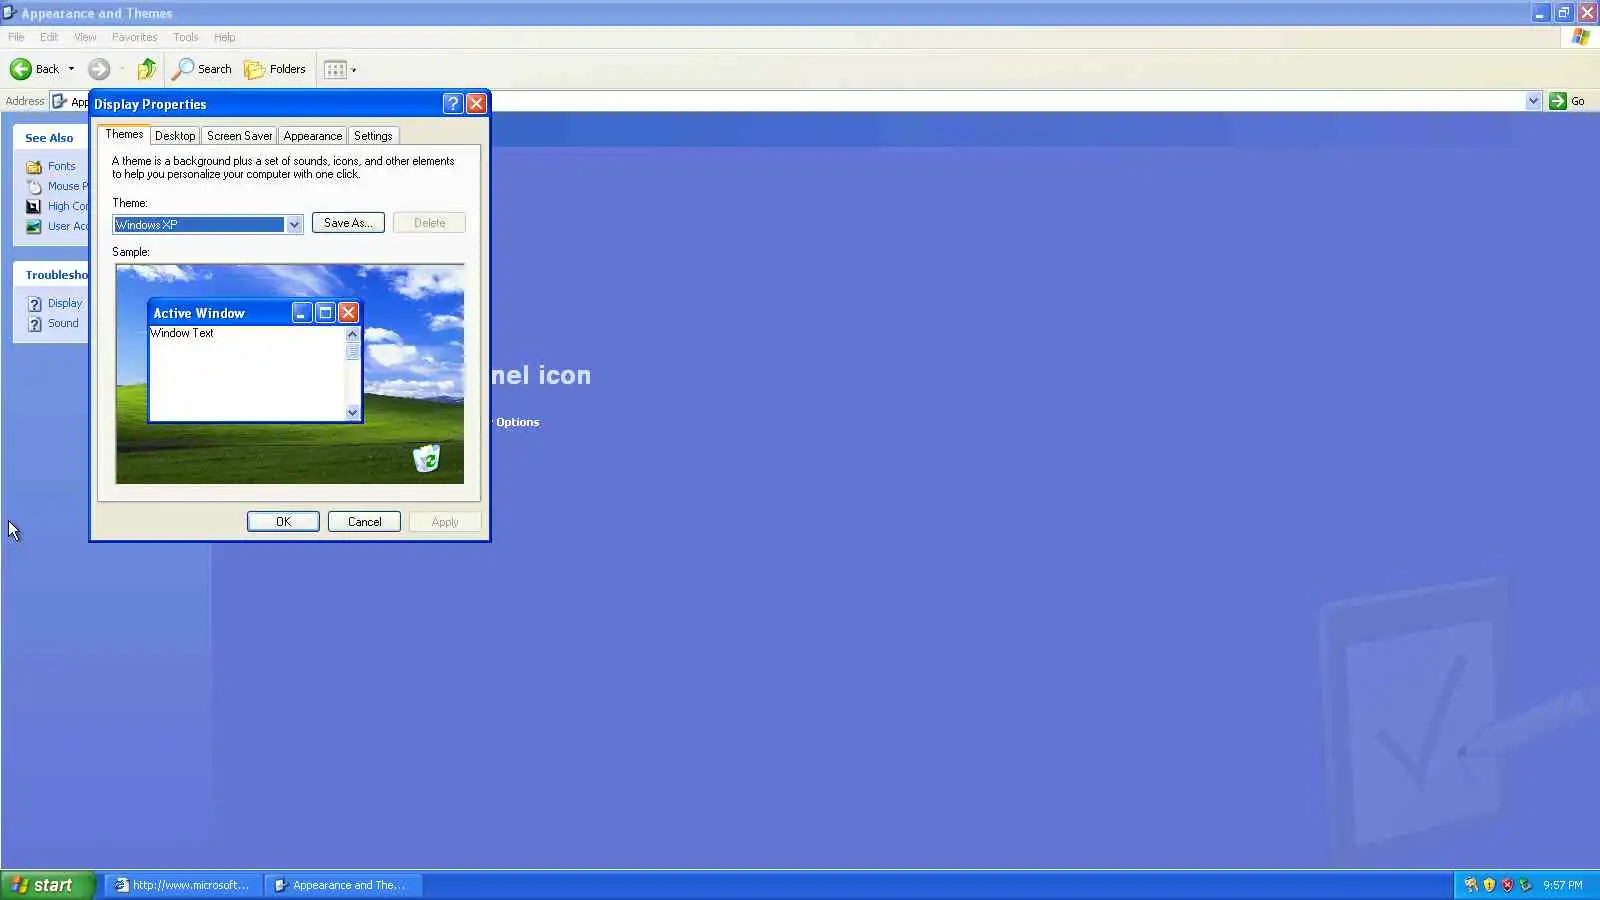This screenshot has width=1600, height=900.
Task: Open the Display troubleshooter link
Action: click(x=65, y=304)
